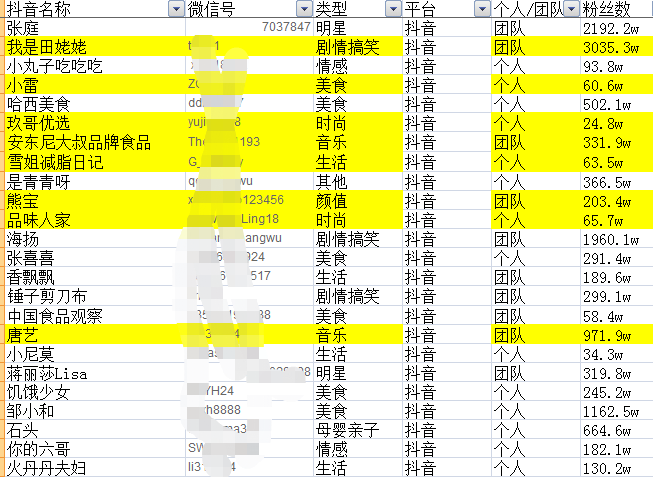Open filter dropdown for 抖音名称 column
The image size is (653, 477).
point(177,8)
